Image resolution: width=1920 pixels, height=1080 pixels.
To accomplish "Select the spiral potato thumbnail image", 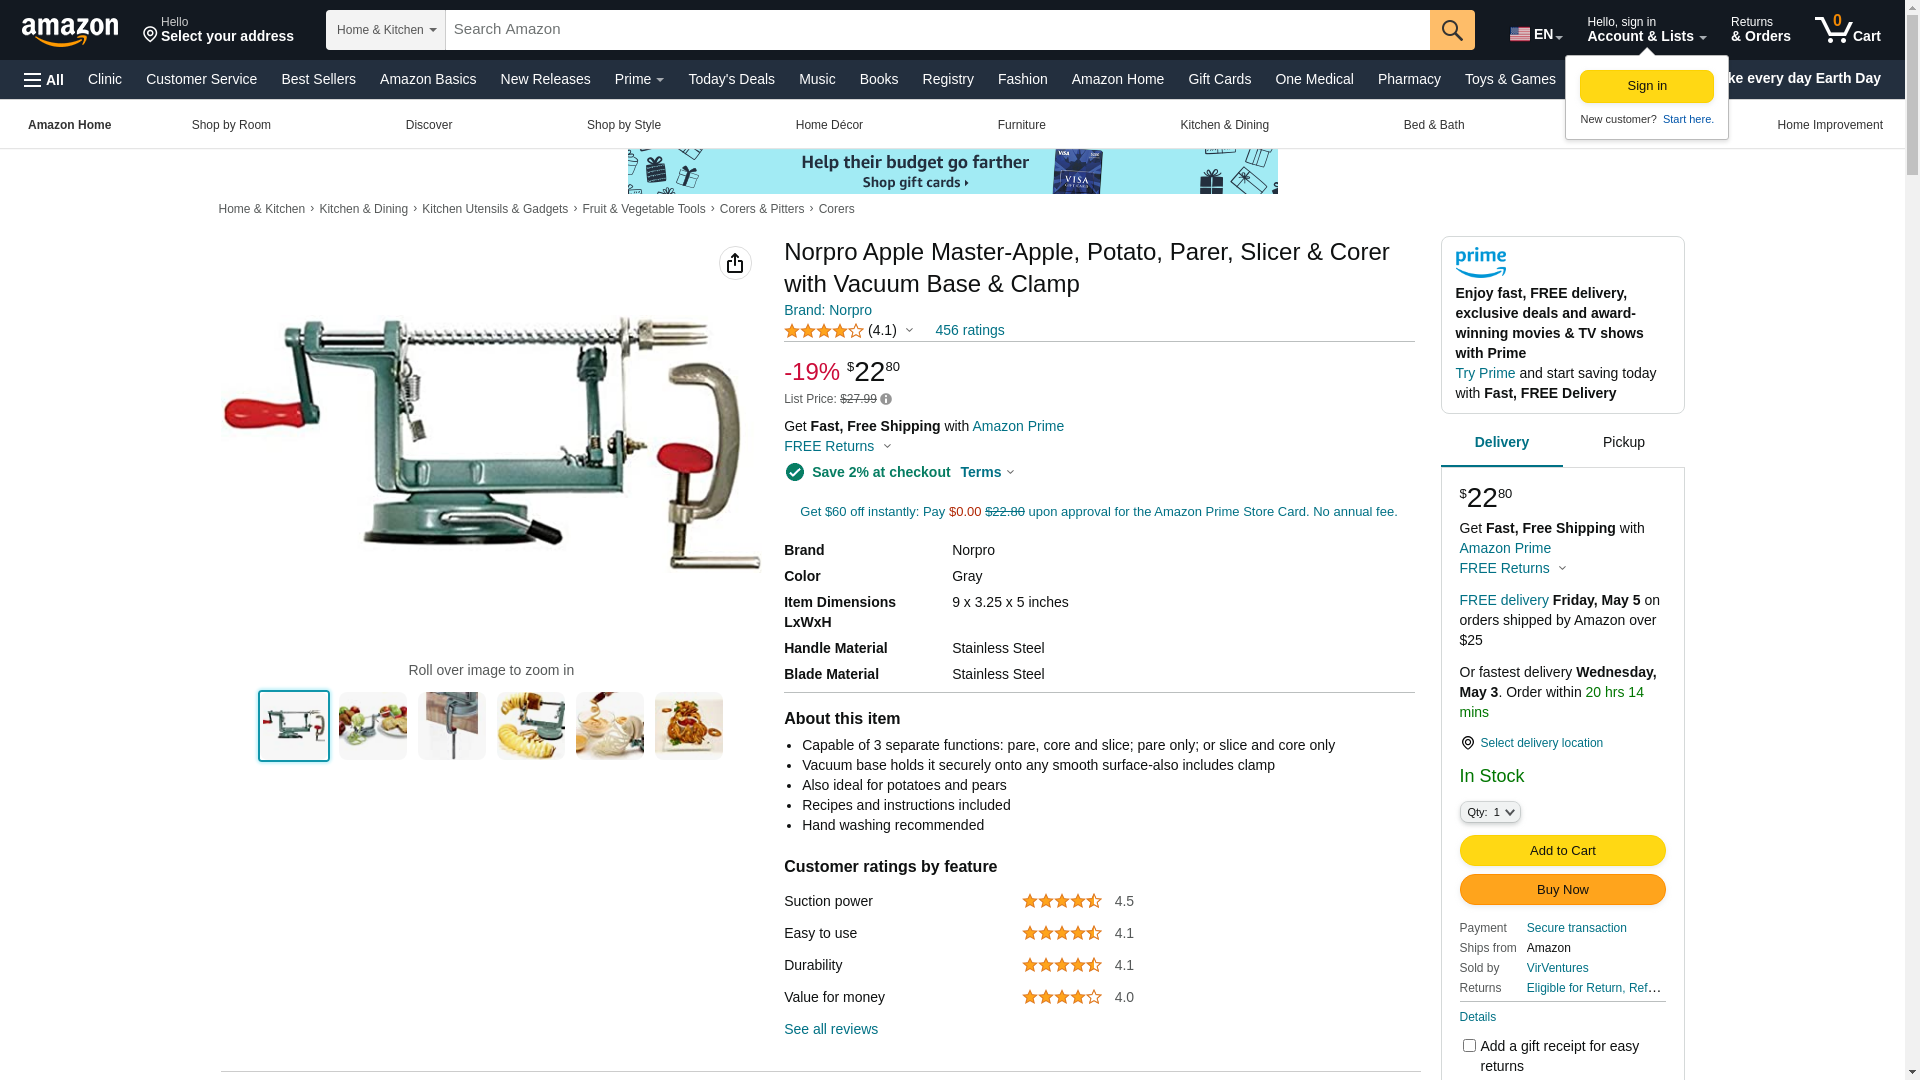I will click(531, 726).
